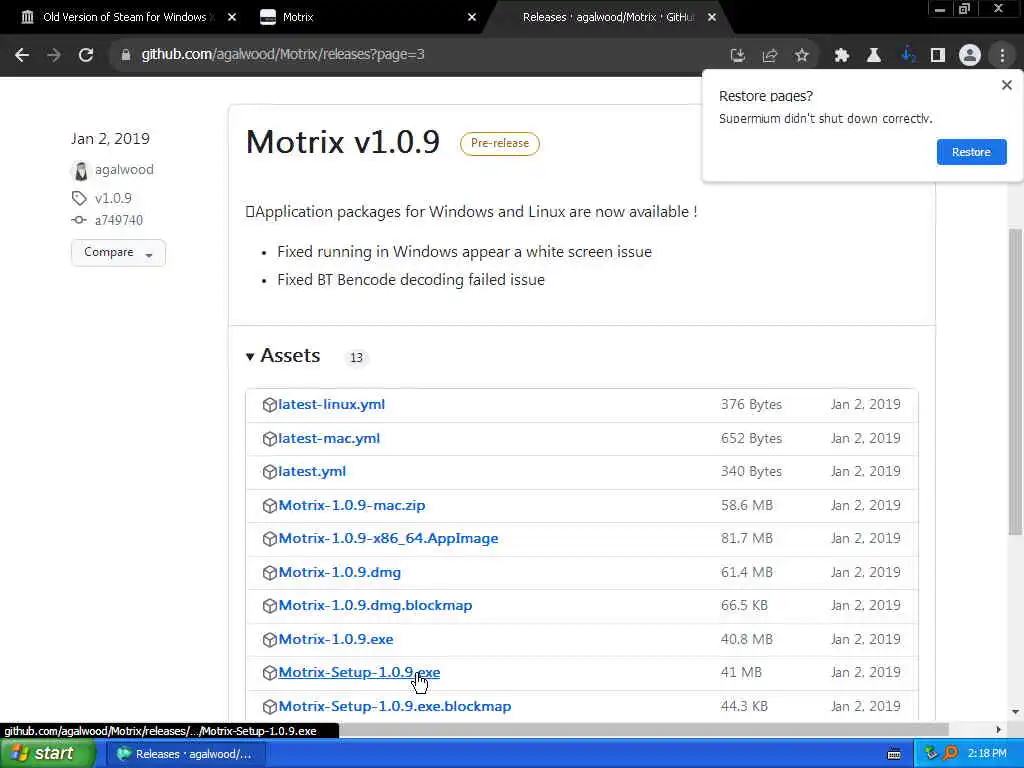This screenshot has width=1024, height=768.
Task: Bookmark this page with the star icon
Action: 802,56
